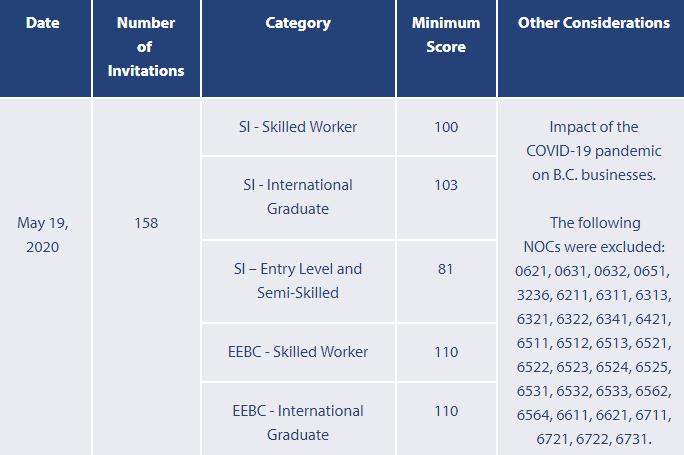Click the Other Considerations header
The height and width of the screenshot is (455, 684).
click(x=593, y=23)
